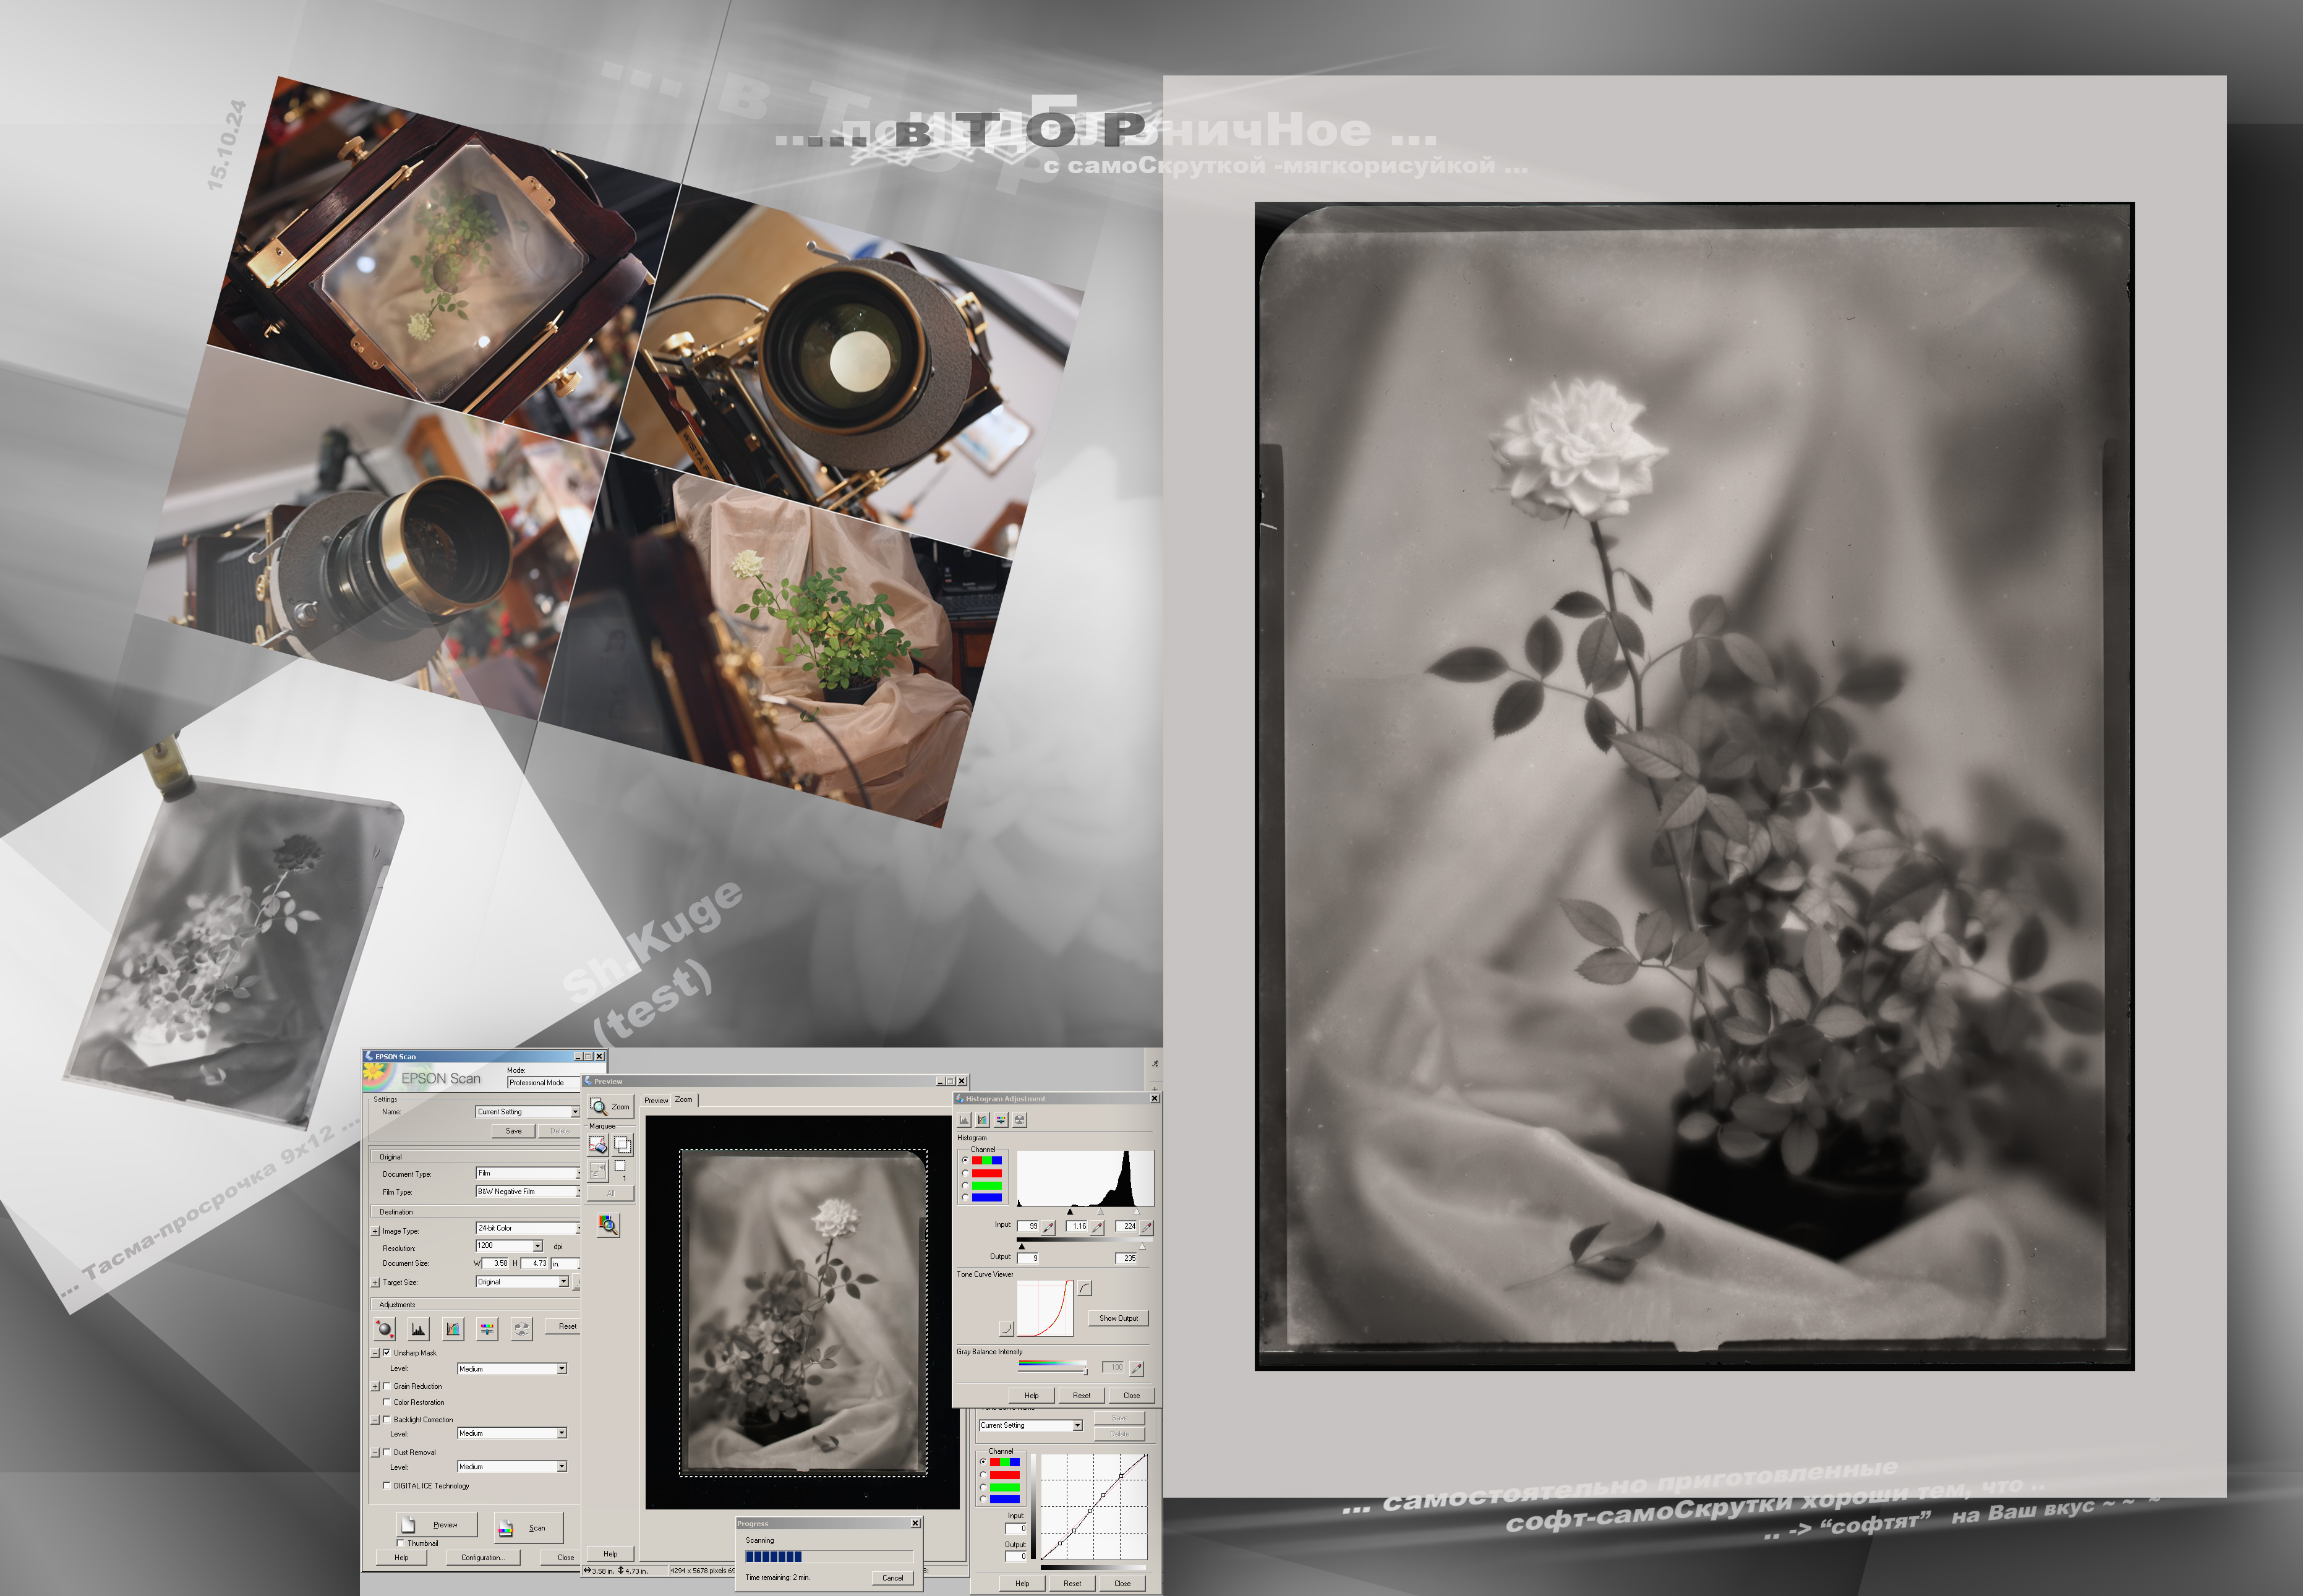Select red channel radio in Histogram

coord(965,1173)
